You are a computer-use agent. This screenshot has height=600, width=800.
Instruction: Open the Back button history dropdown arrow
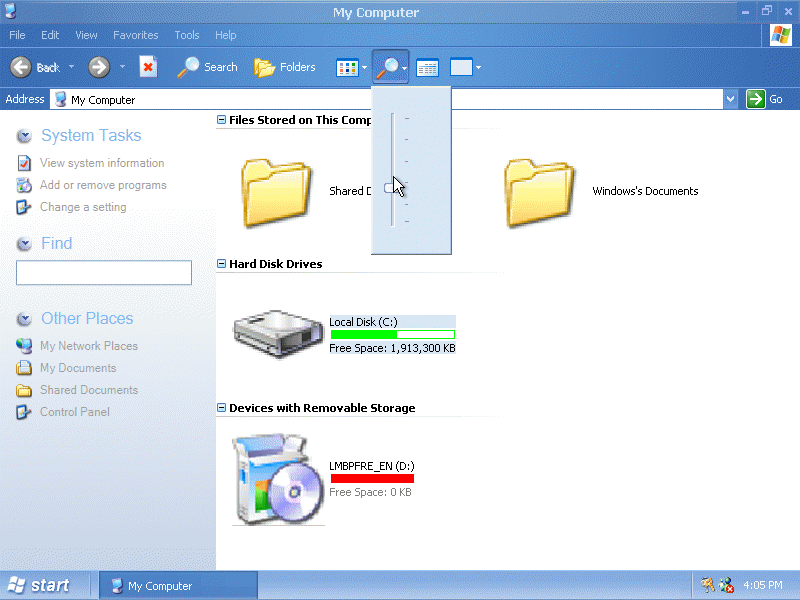71,67
